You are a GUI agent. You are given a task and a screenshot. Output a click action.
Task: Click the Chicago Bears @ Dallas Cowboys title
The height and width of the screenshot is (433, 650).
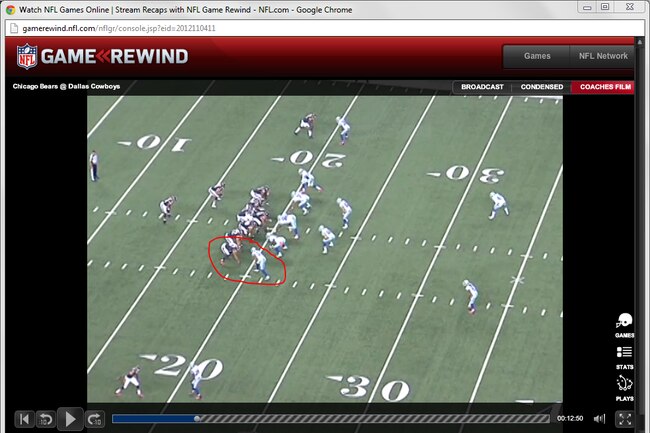[x=66, y=86]
